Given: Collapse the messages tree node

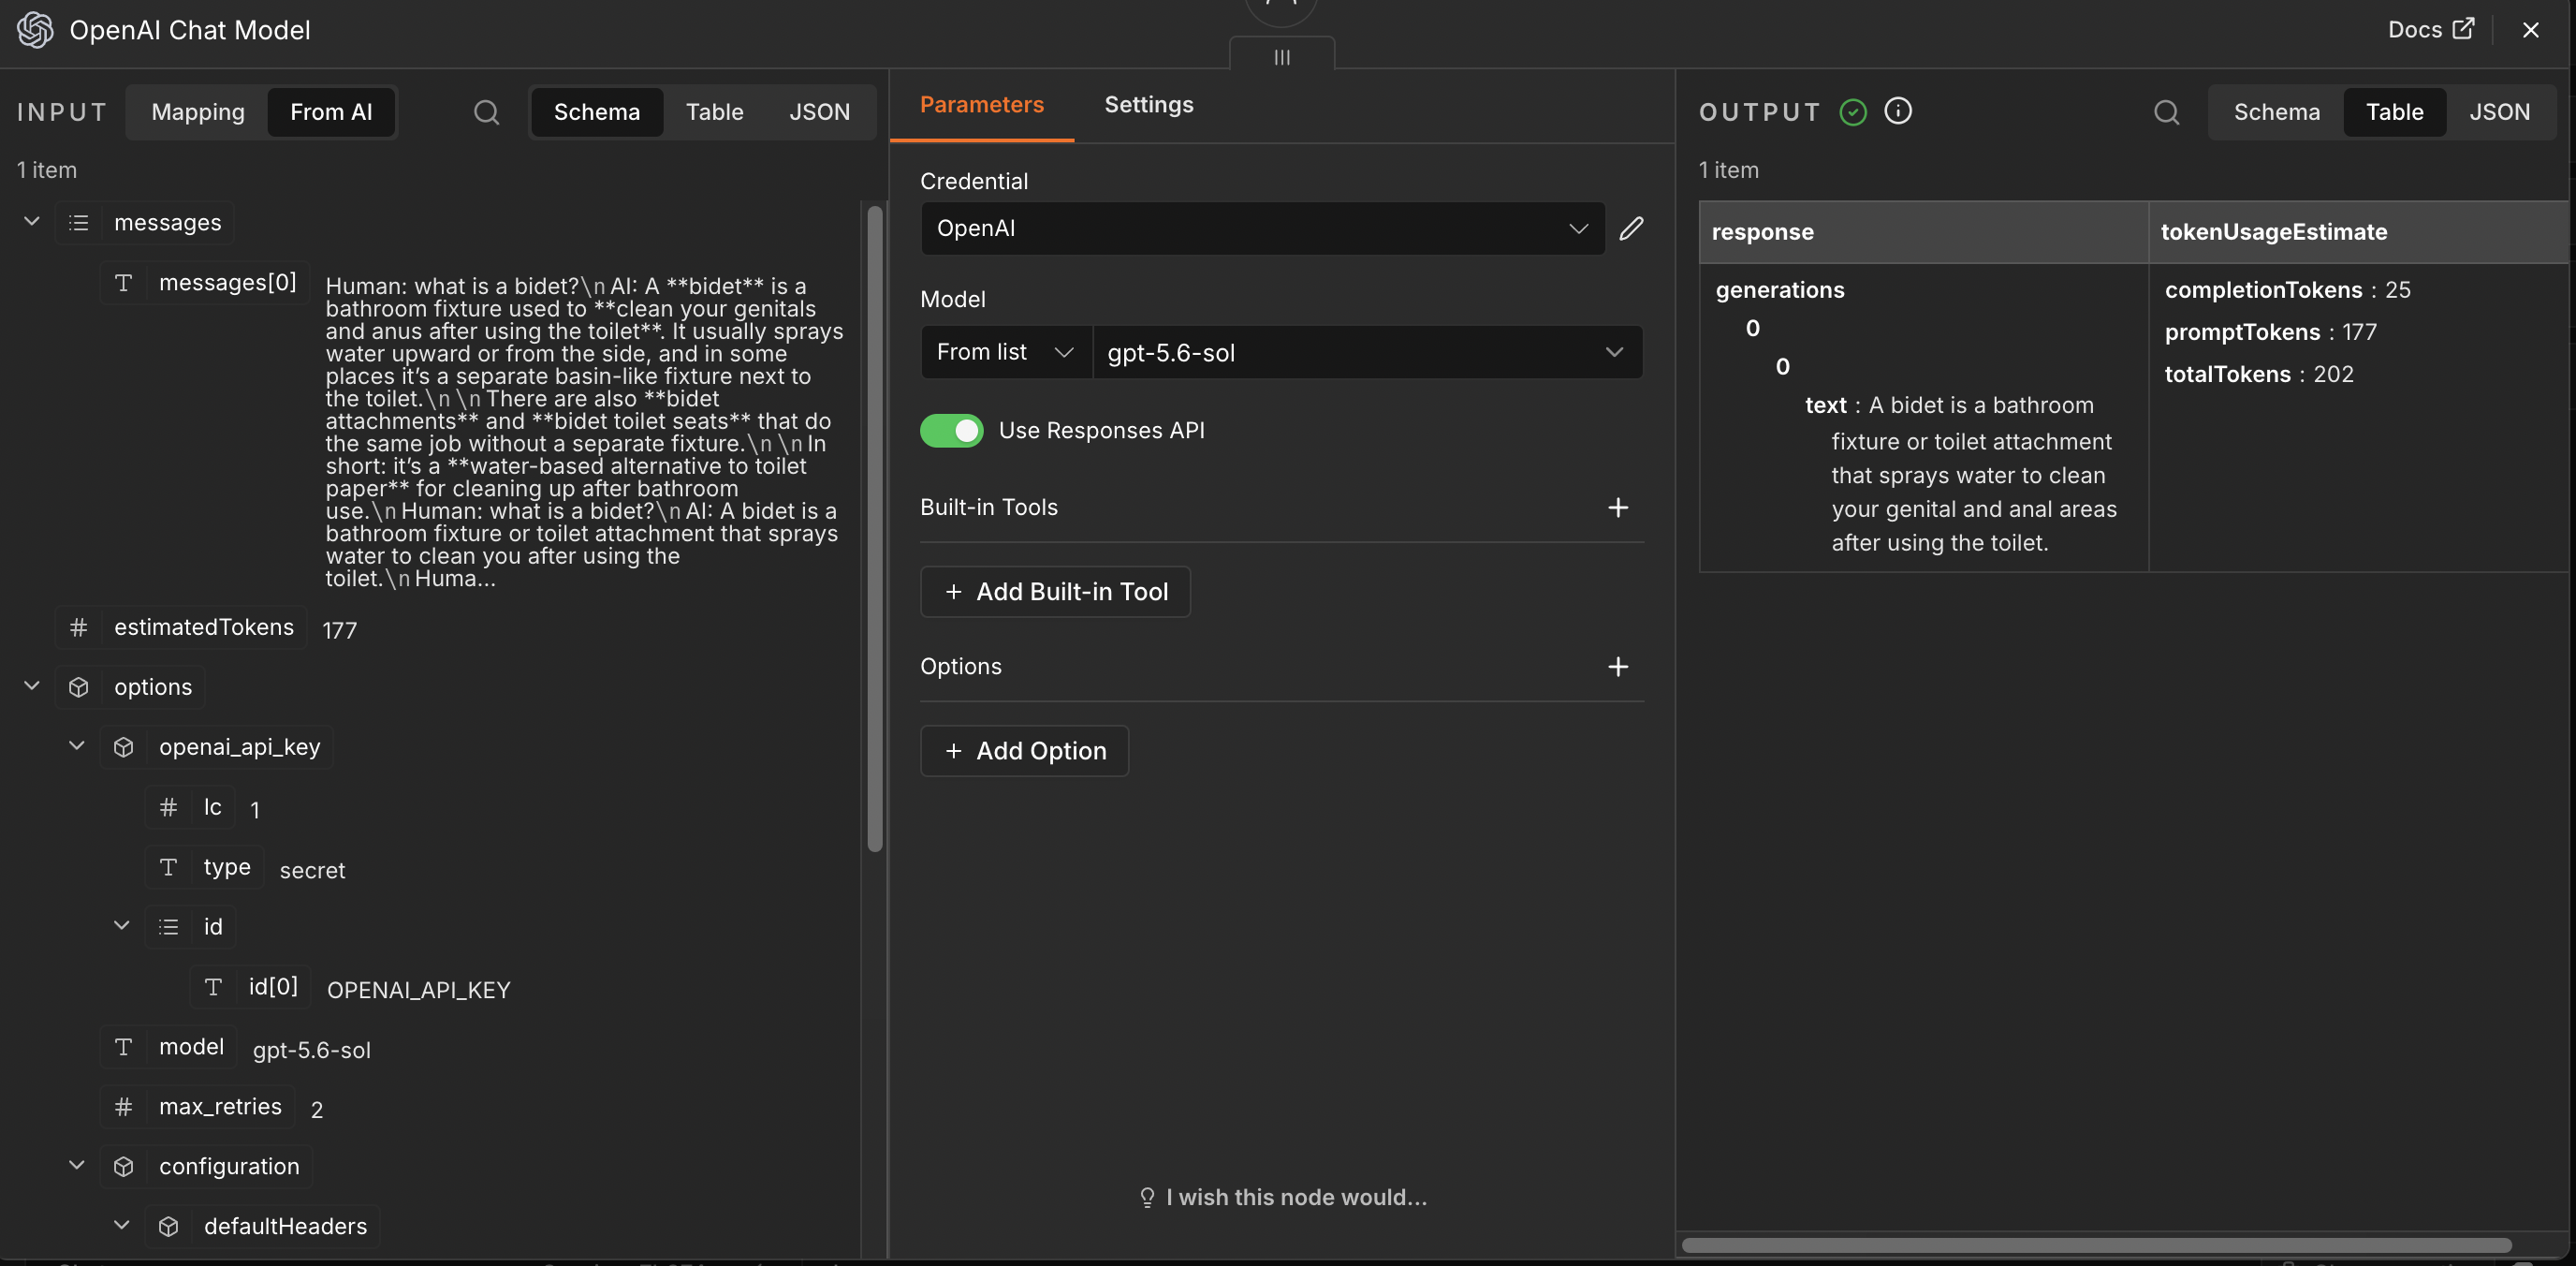Looking at the screenshot, I should point(32,221).
